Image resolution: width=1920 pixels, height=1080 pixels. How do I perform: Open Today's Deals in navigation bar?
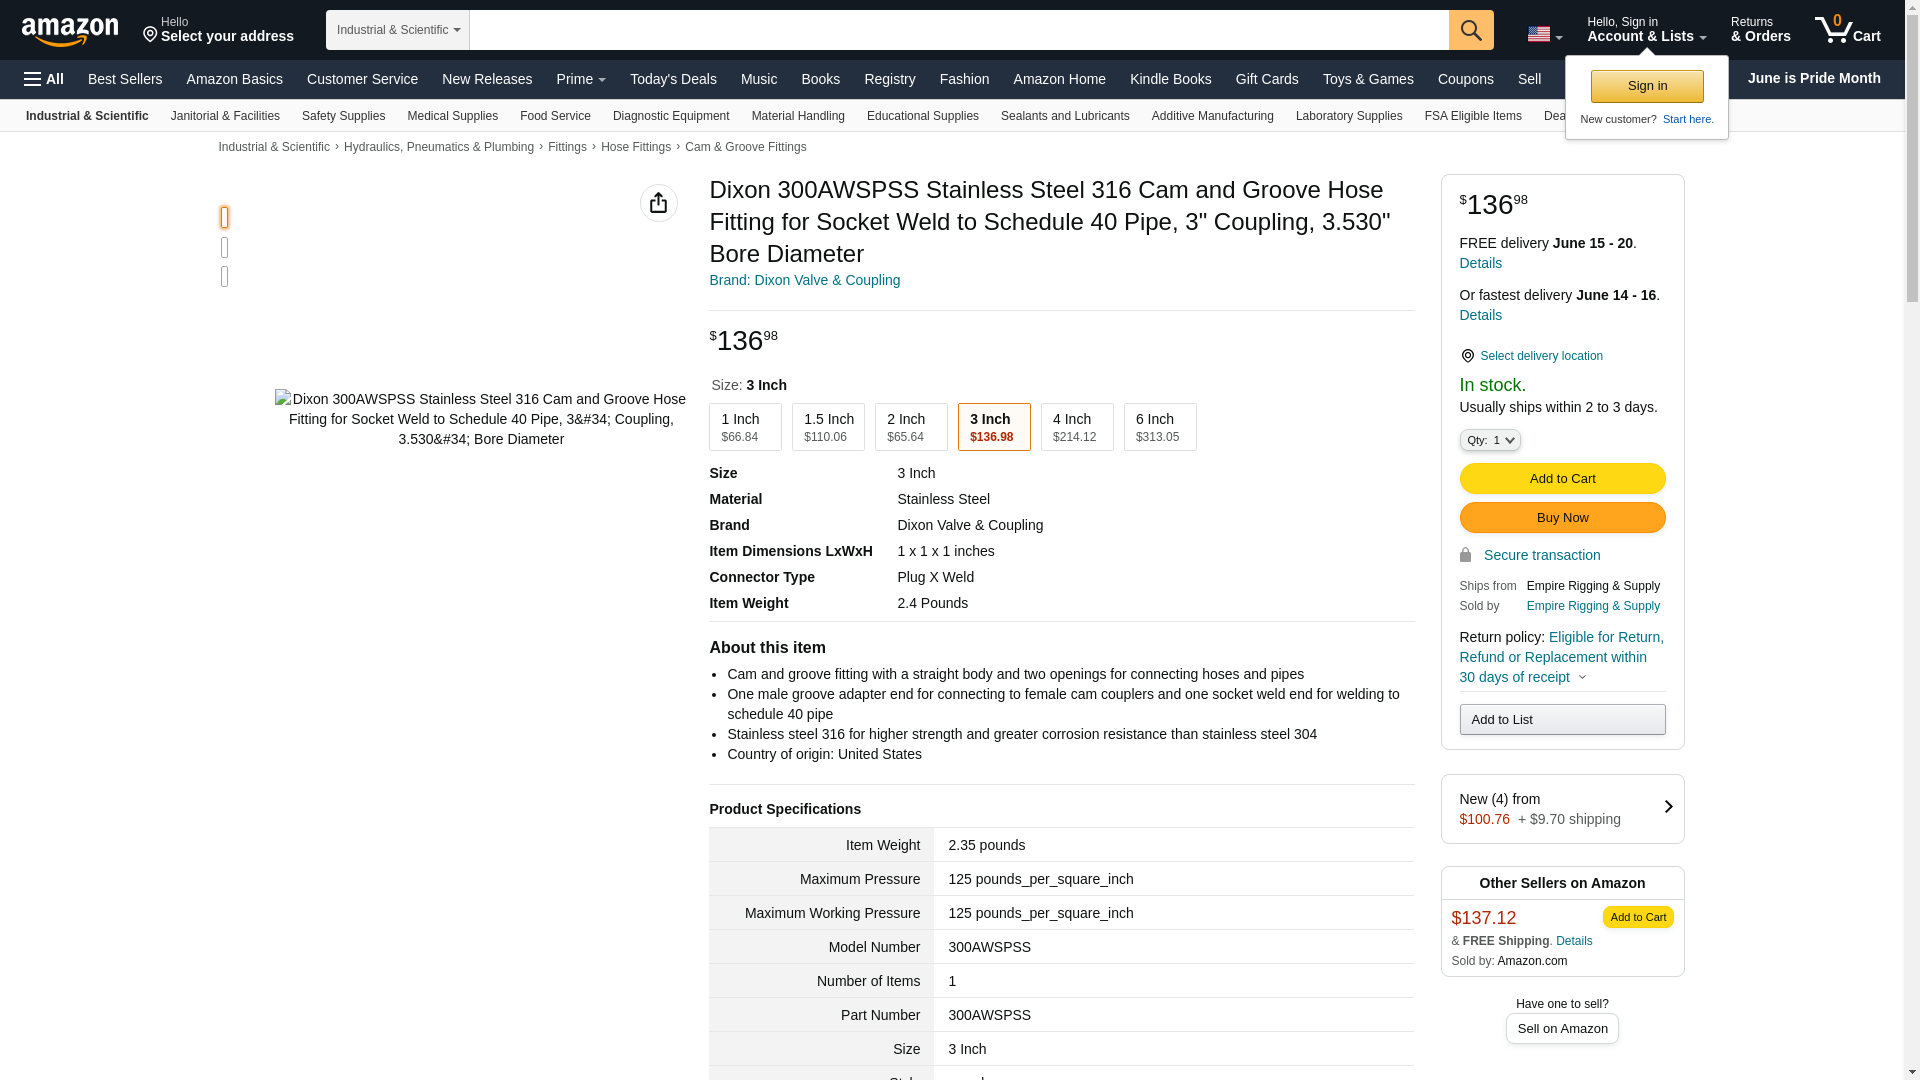pos(673,79)
